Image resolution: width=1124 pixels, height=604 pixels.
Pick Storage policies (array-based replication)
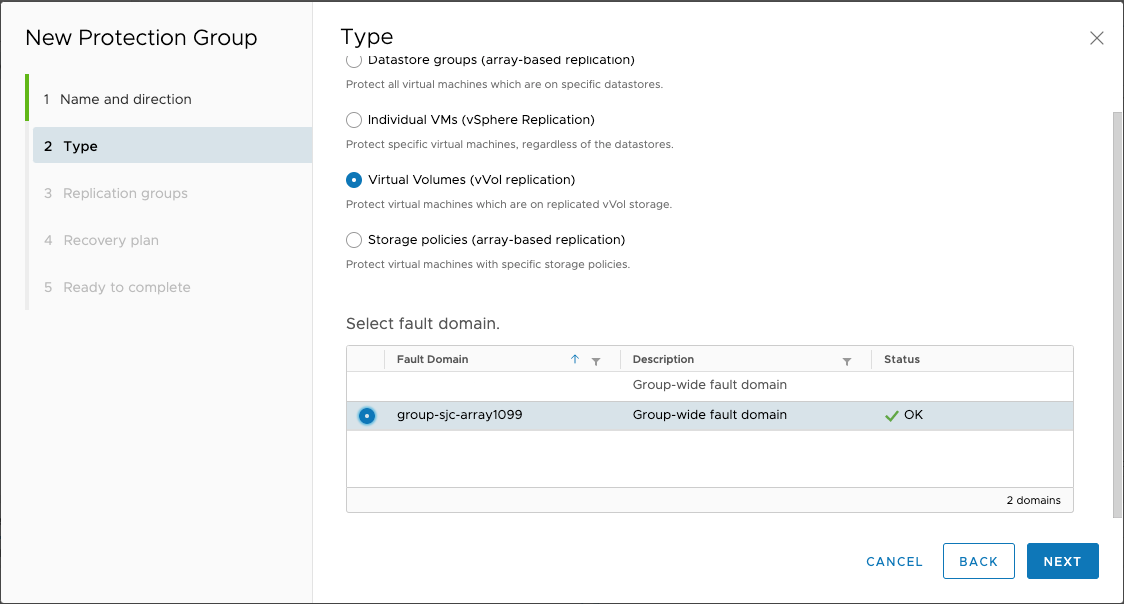(x=354, y=240)
